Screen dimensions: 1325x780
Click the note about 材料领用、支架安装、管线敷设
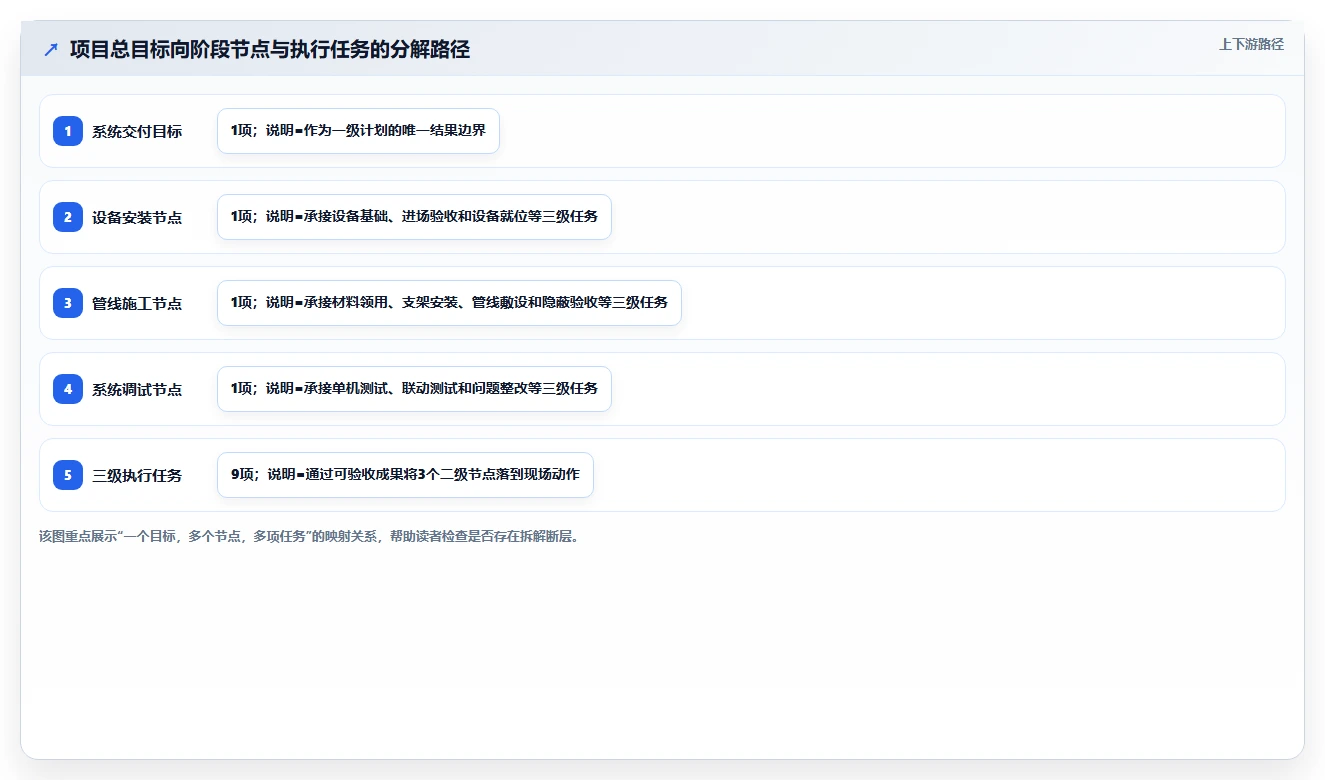click(449, 303)
